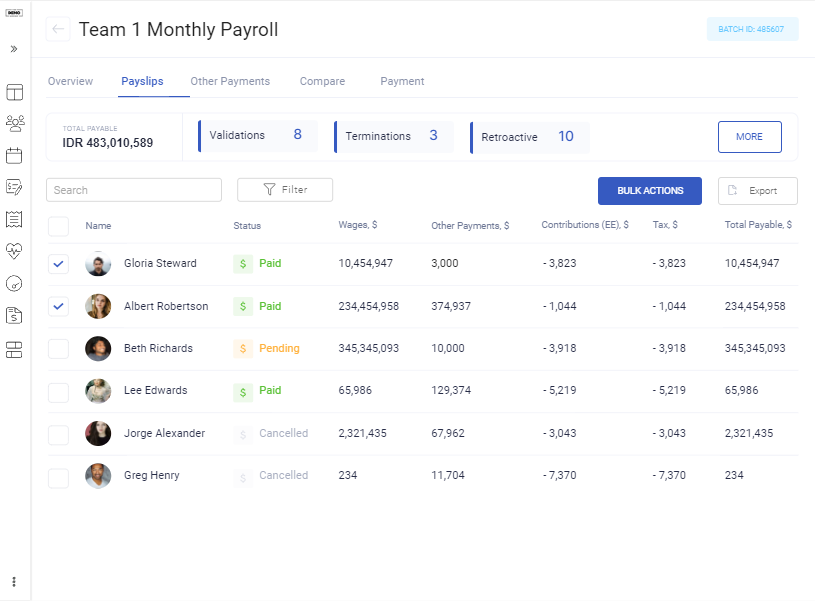Click Albert Robertson's profile avatar
This screenshot has height=601, width=815.
97,306
